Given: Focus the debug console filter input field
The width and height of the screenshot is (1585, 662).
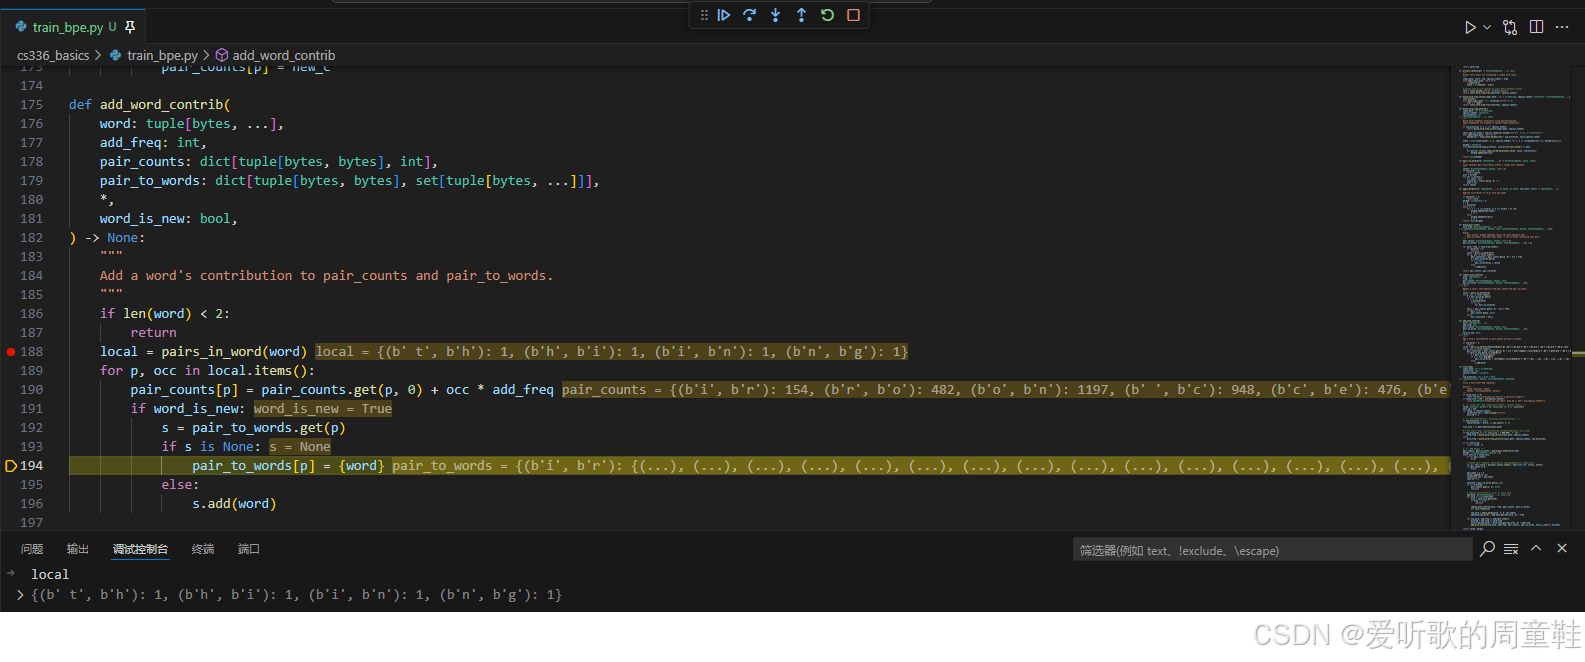Looking at the screenshot, I should coord(1271,550).
